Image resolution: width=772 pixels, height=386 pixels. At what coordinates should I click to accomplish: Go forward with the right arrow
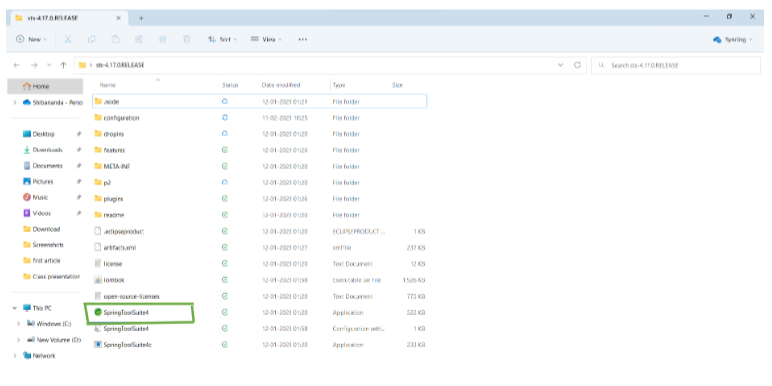(34, 65)
